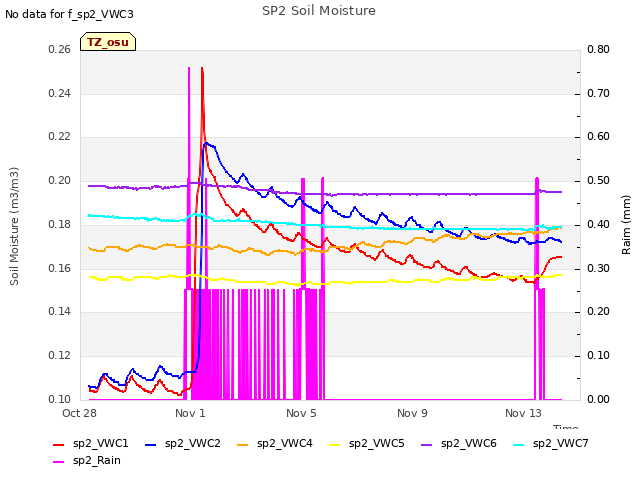Screen dimensions: 640x480
Task: Click the yellow sp2_VWC5 legend swatch
Action: pos(335,445)
